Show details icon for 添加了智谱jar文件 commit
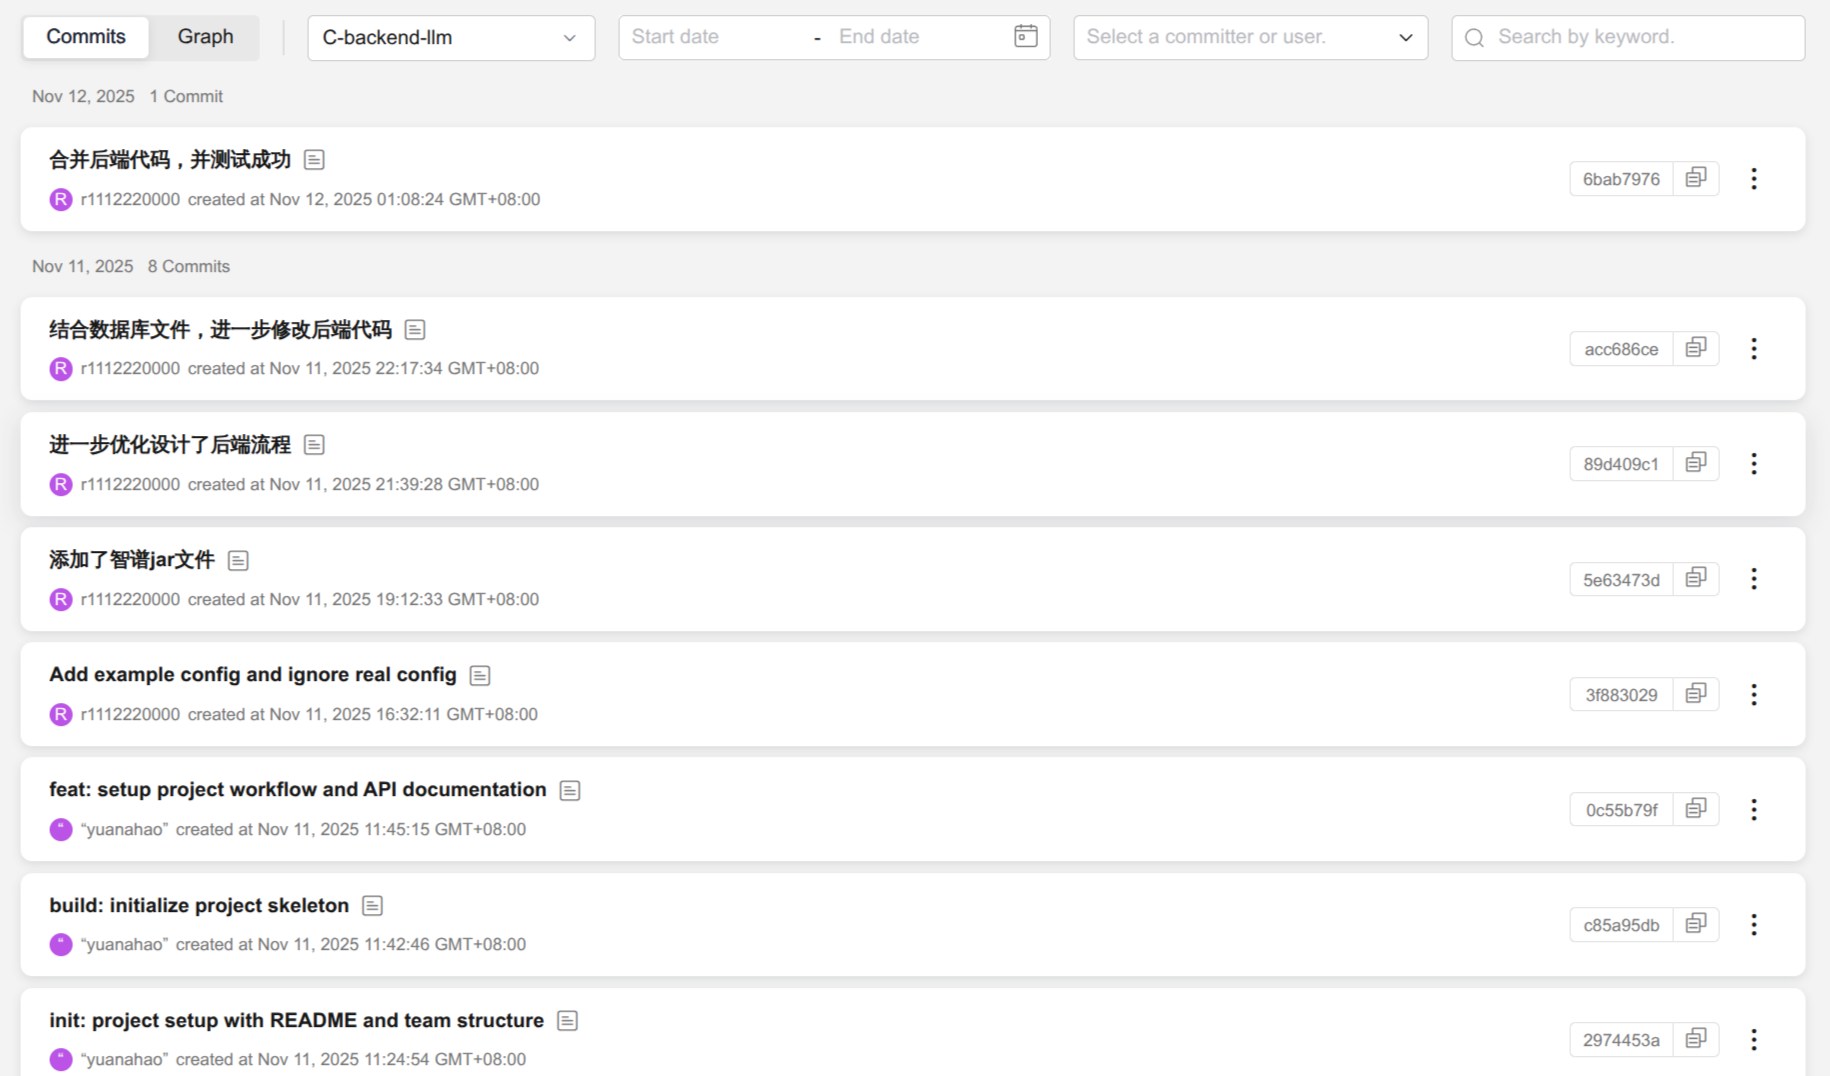The height and width of the screenshot is (1076, 1830). pyautogui.click(x=238, y=560)
